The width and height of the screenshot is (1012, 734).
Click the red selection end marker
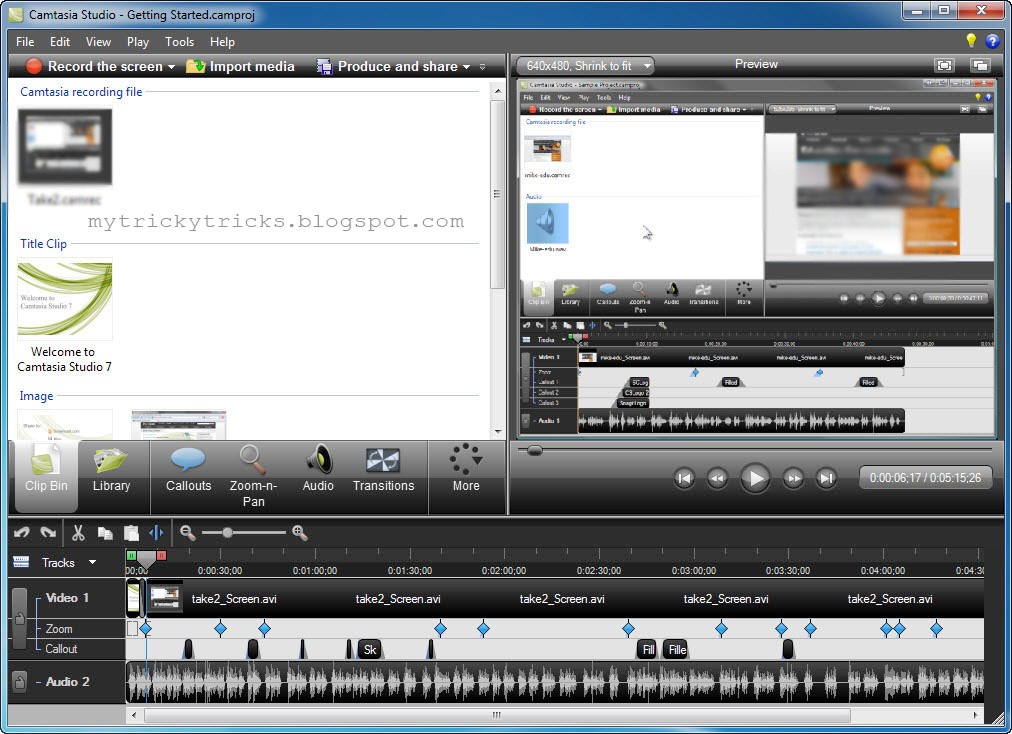[161, 556]
